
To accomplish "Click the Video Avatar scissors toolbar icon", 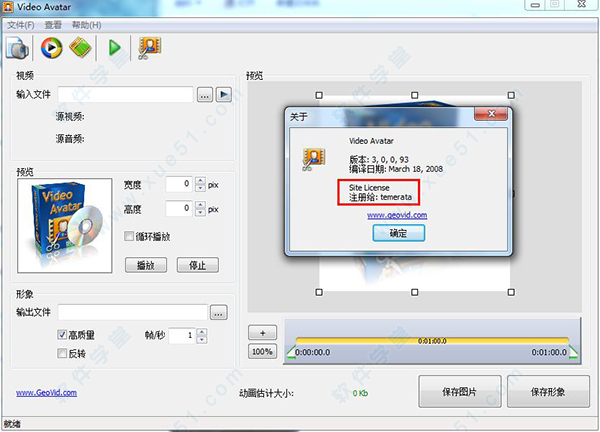I will click(149, 48).
